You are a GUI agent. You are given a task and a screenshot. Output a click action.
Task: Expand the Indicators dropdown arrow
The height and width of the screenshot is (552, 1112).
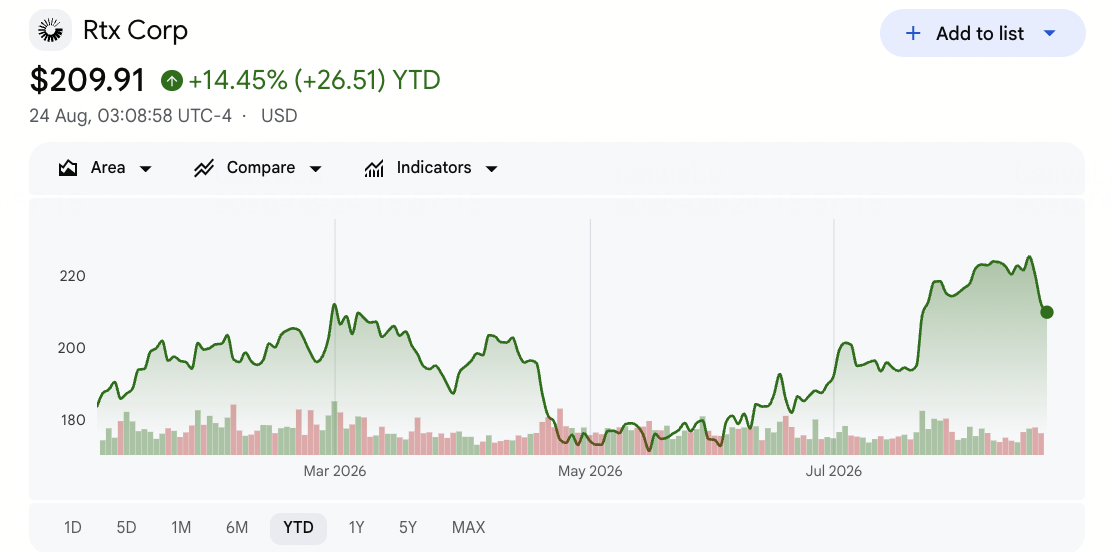[491, 169]
